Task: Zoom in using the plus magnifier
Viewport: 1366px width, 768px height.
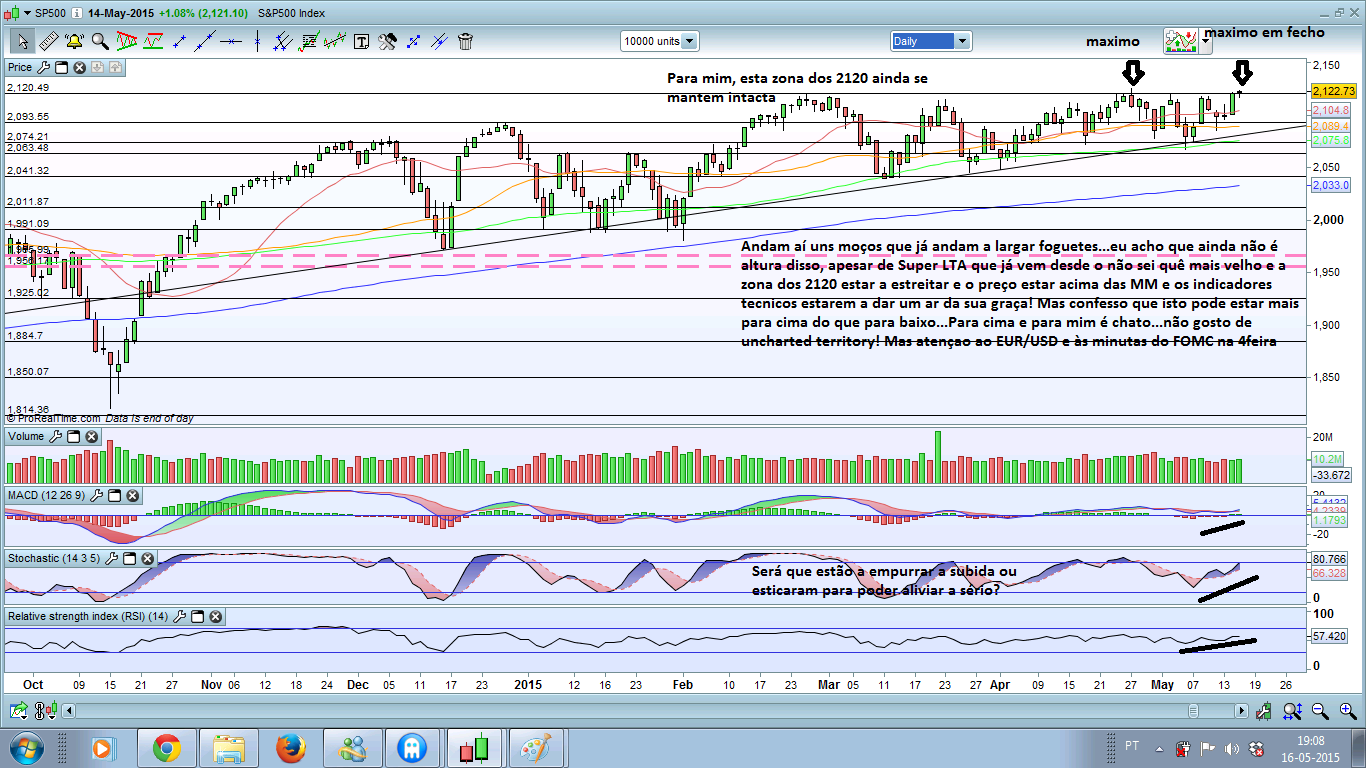Action: (1346, 710)
